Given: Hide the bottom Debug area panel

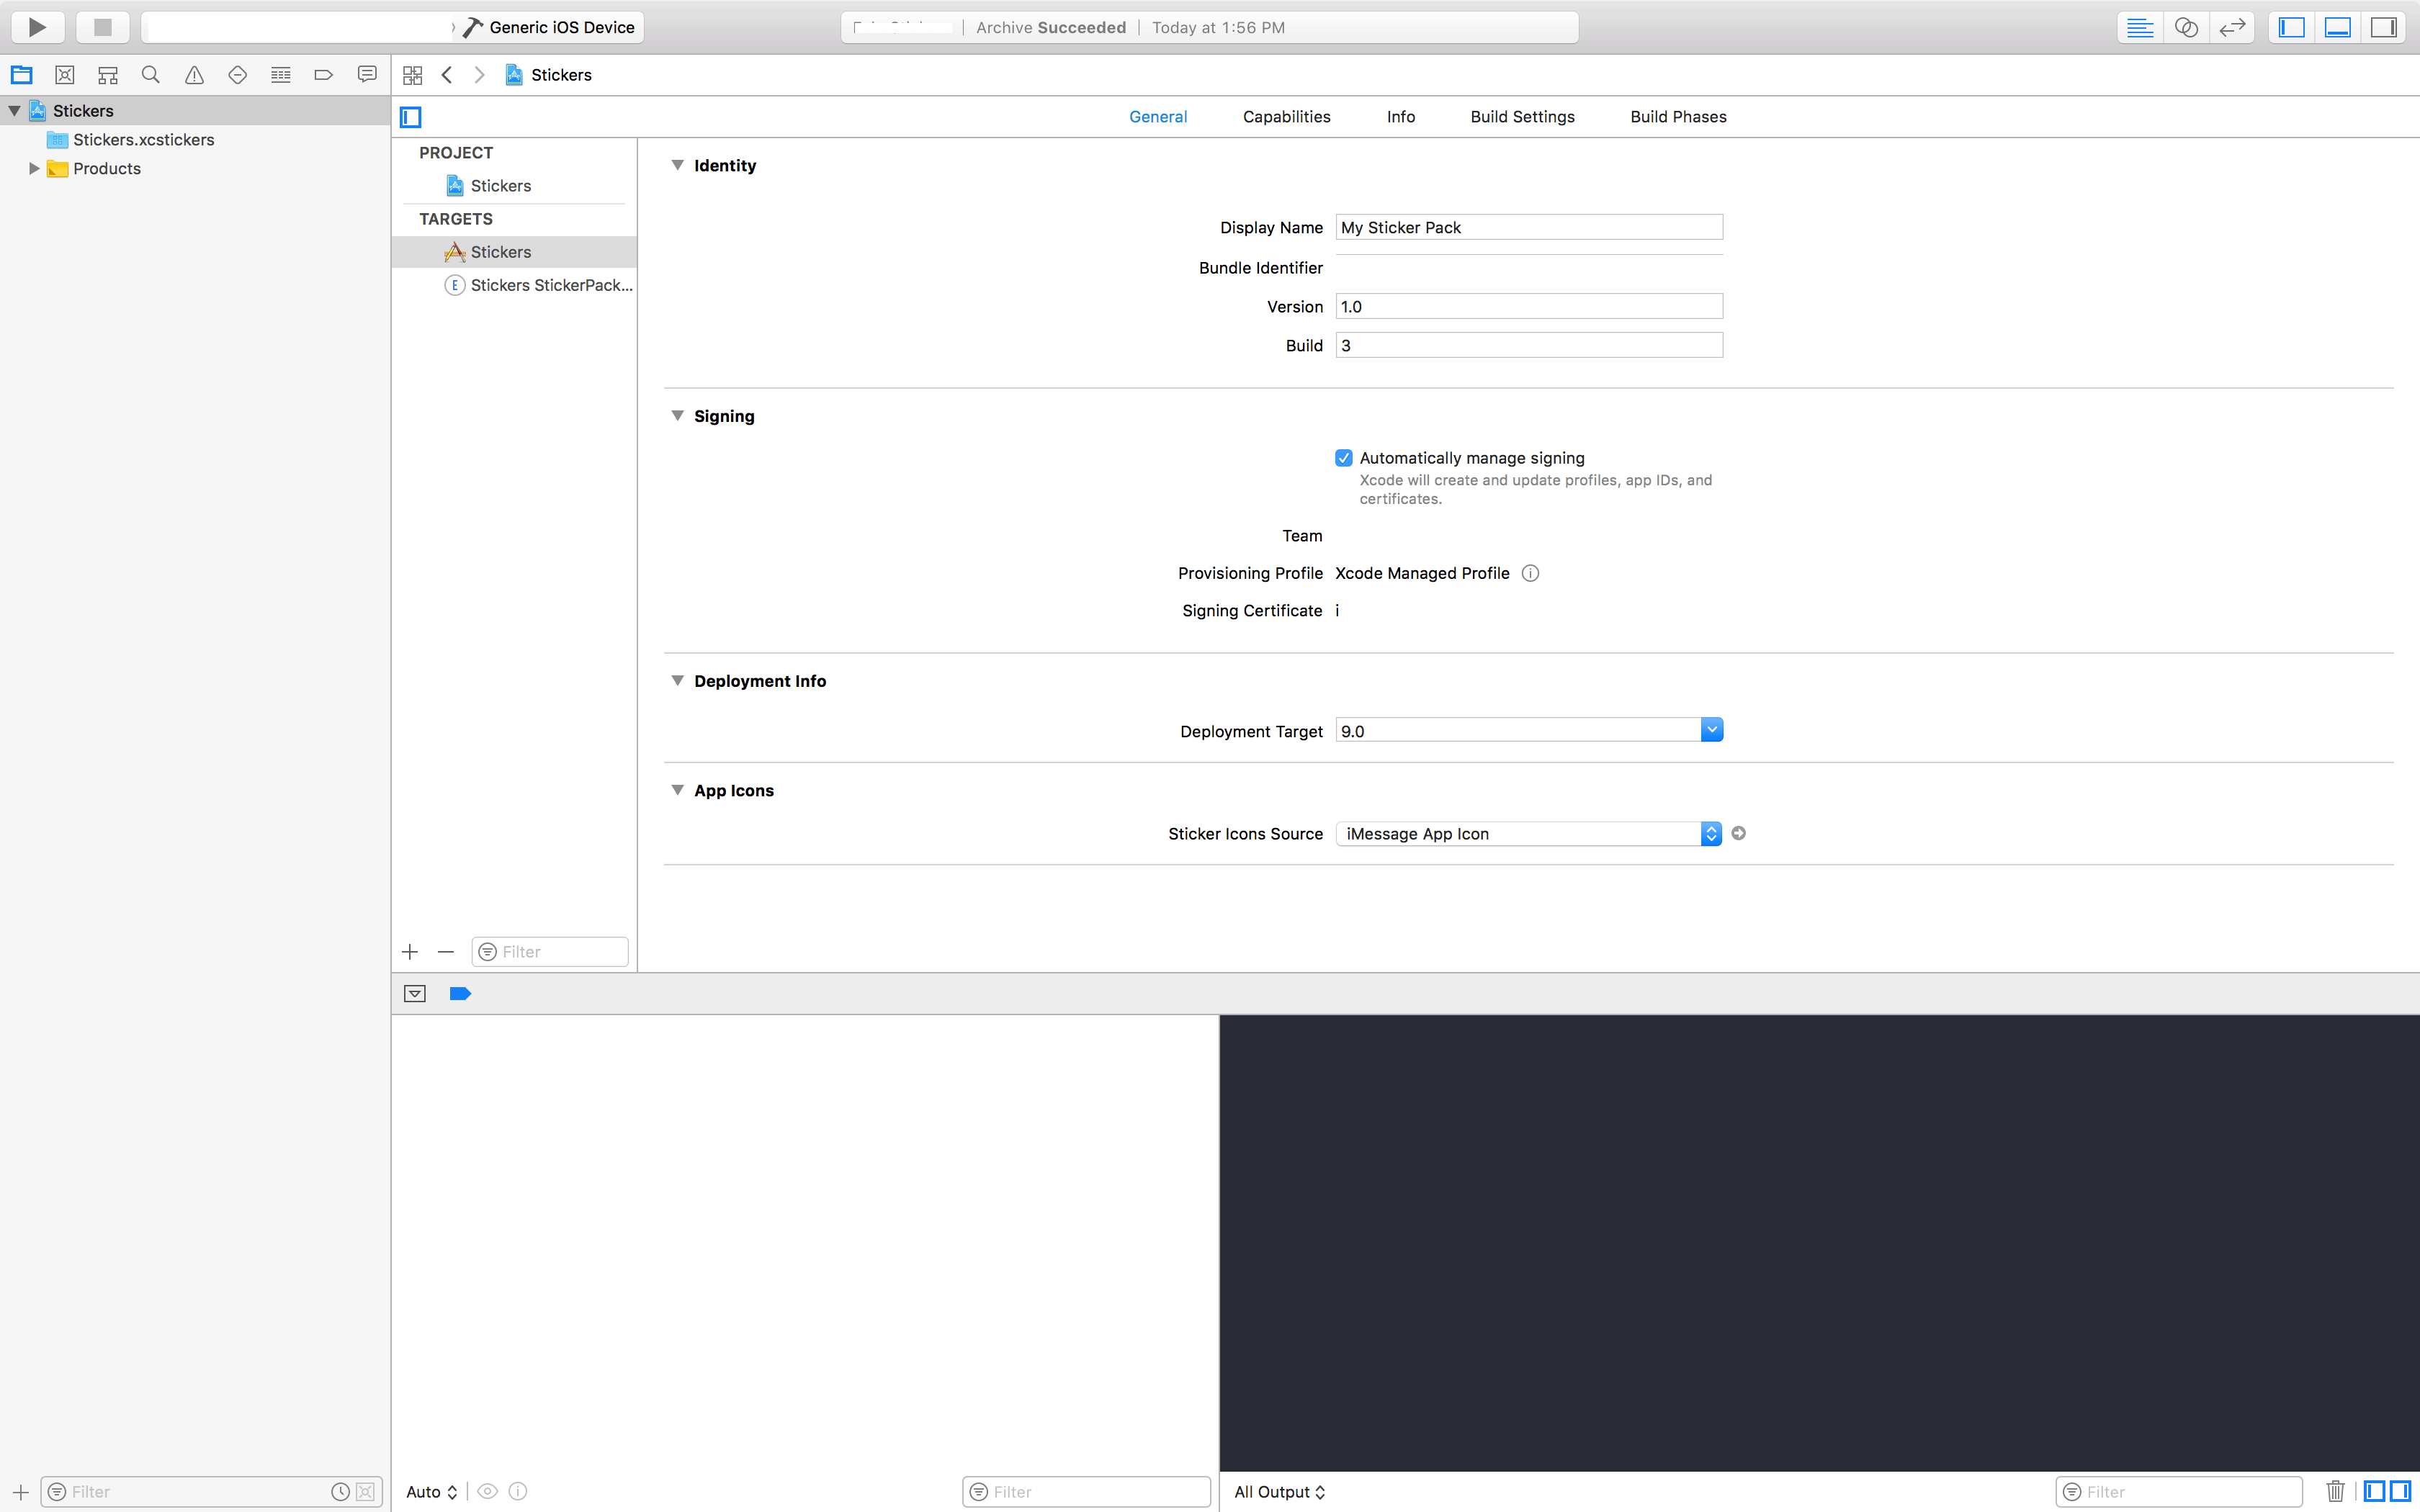Looking at the screenshot, I should pos(2338,27).
